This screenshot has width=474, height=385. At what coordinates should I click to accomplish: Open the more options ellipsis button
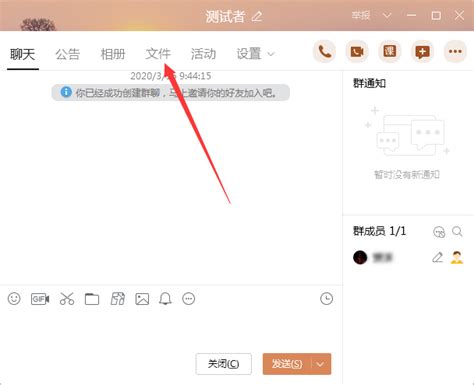click(x=455, y=51)
